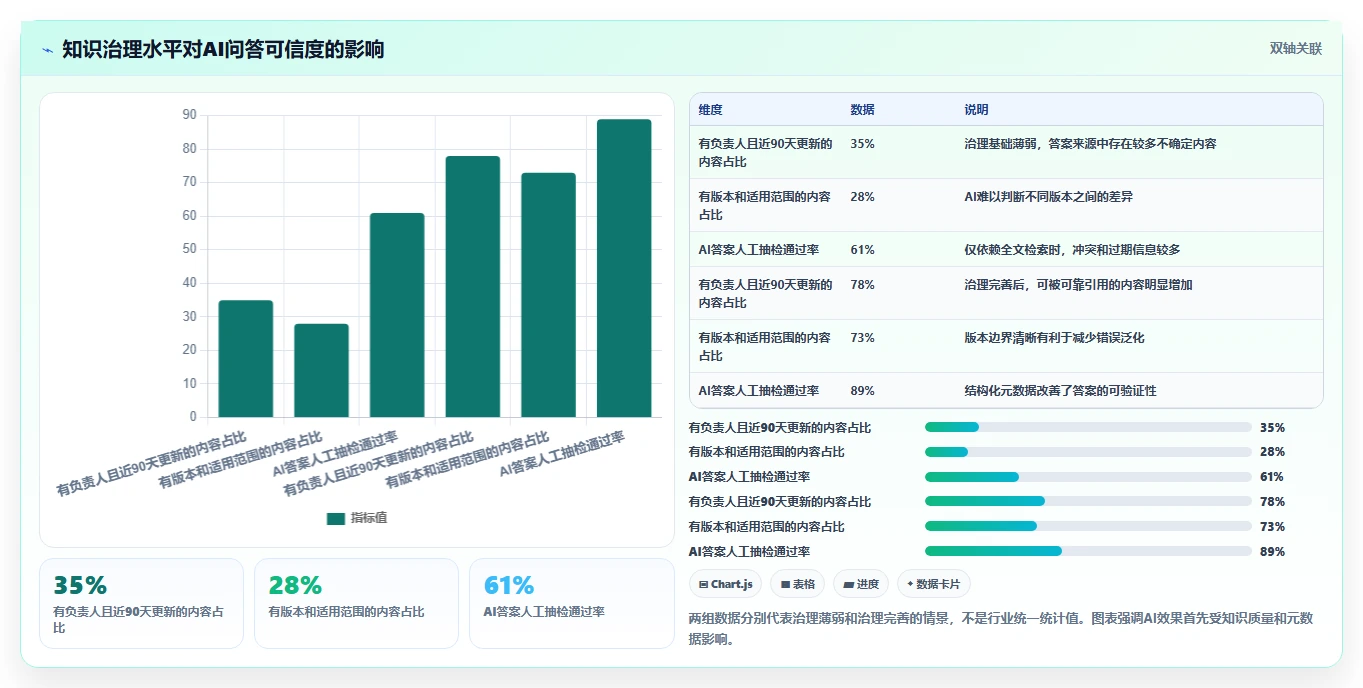Open the 28% data card under the chart
Image resolution: width=1363 pixels, height=688 pixels.
(x=356, y=603)
